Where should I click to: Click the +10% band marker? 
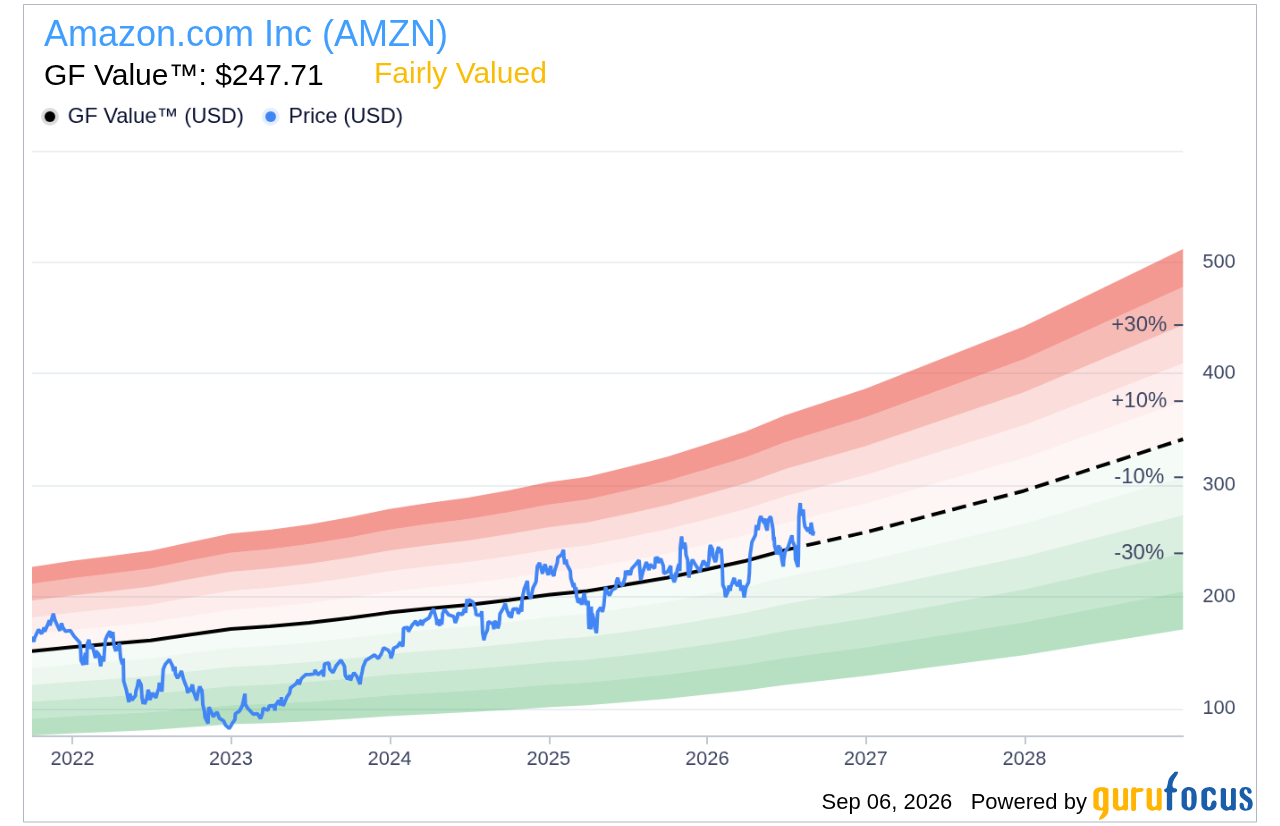point(1139,400)
